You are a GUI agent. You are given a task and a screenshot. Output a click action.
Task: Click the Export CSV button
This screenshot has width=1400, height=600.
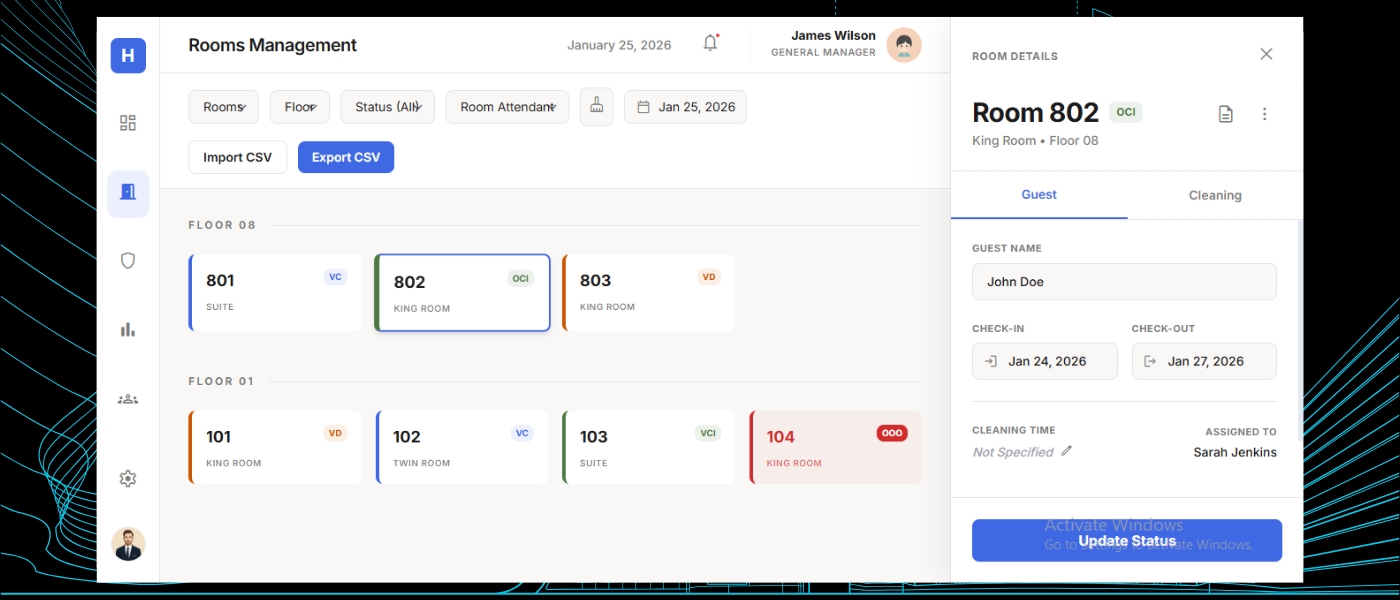click(346, 157)
